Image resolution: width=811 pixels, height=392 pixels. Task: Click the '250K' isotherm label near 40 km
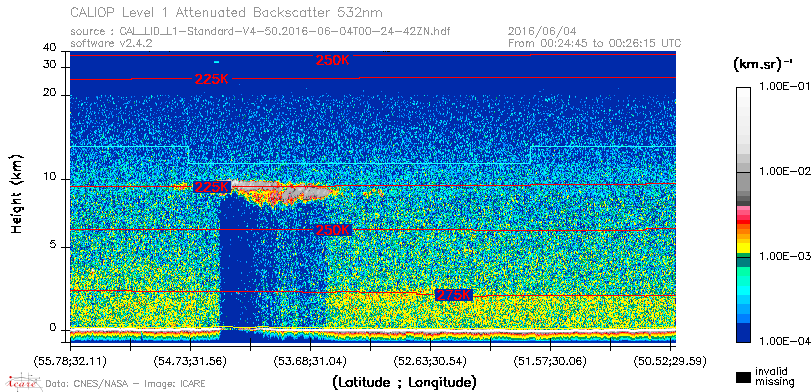(333, 60)
